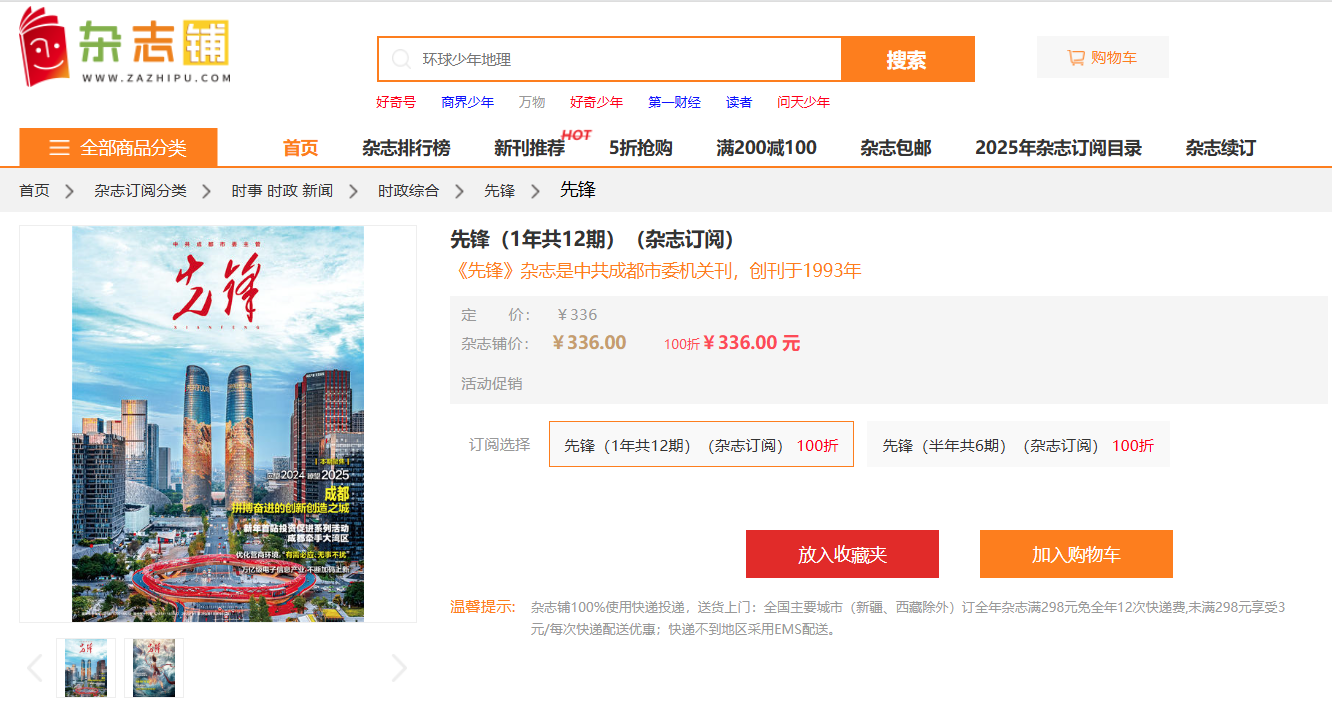This screenshot has height=719, width=1332.
Task: Click the right arrow of the cover carousel
Action: (x=399, y=668)
